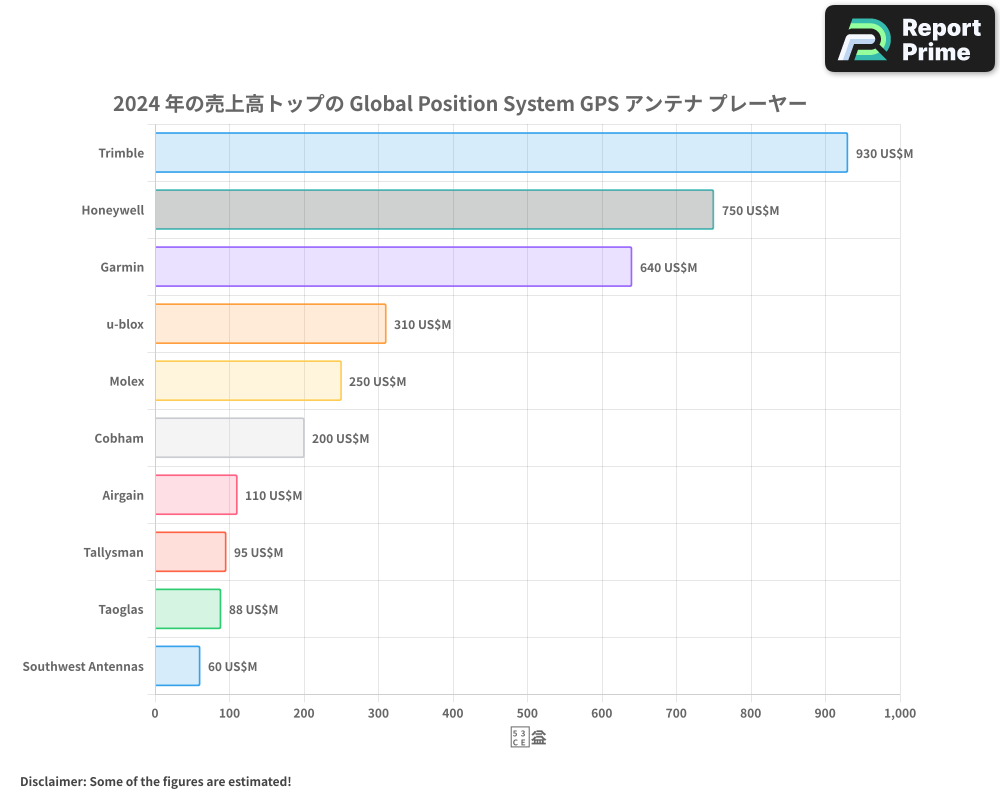
Task: Expand the Southwest Antennas bar entry
Action: click(x=175, y=666)
